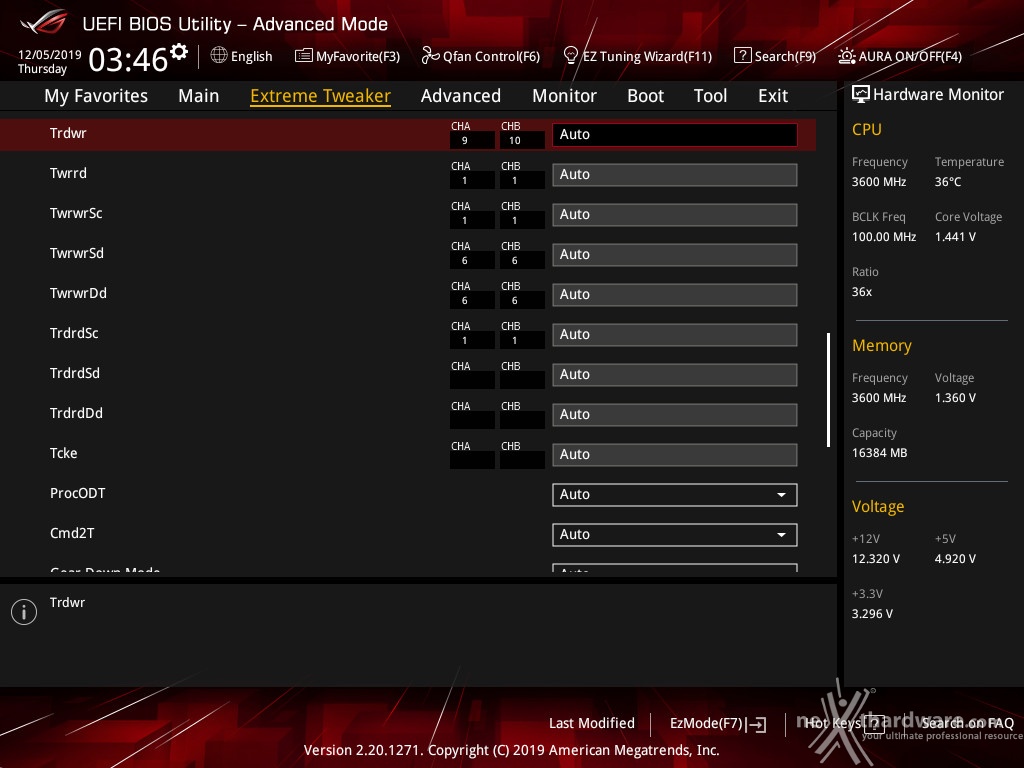Click the Hardware Monitor display icon
The height and width of the screenshot is (768, 1024).
[x=861, y=94]
